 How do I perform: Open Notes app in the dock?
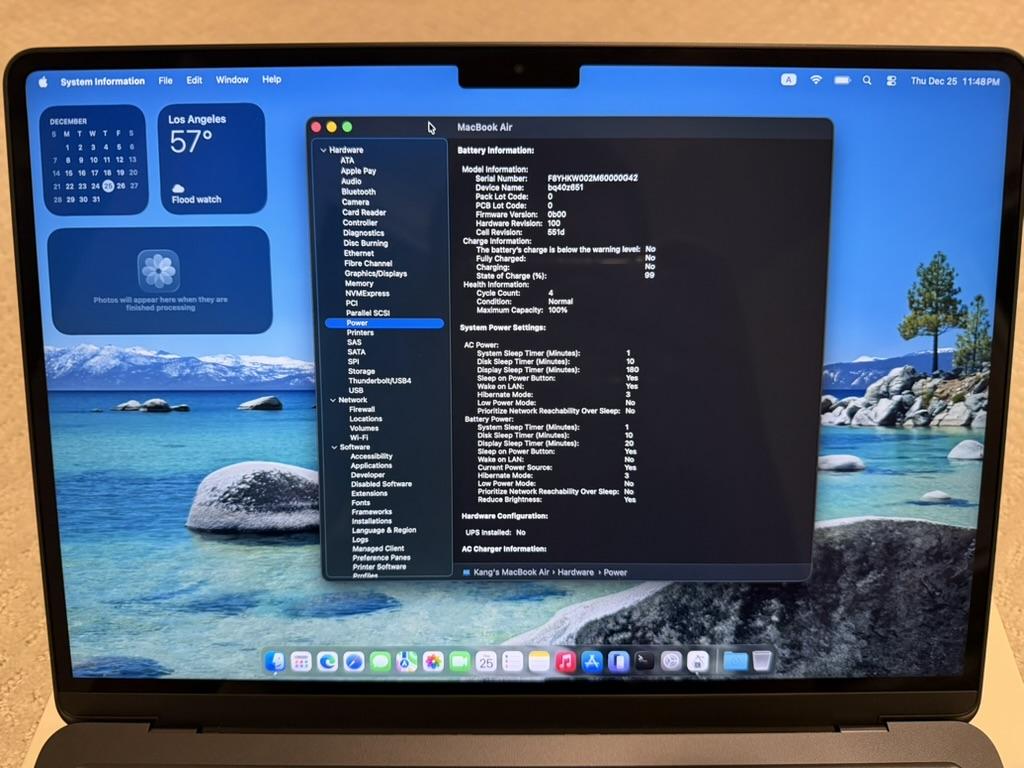pyautogui.click(x=539, y=662)
